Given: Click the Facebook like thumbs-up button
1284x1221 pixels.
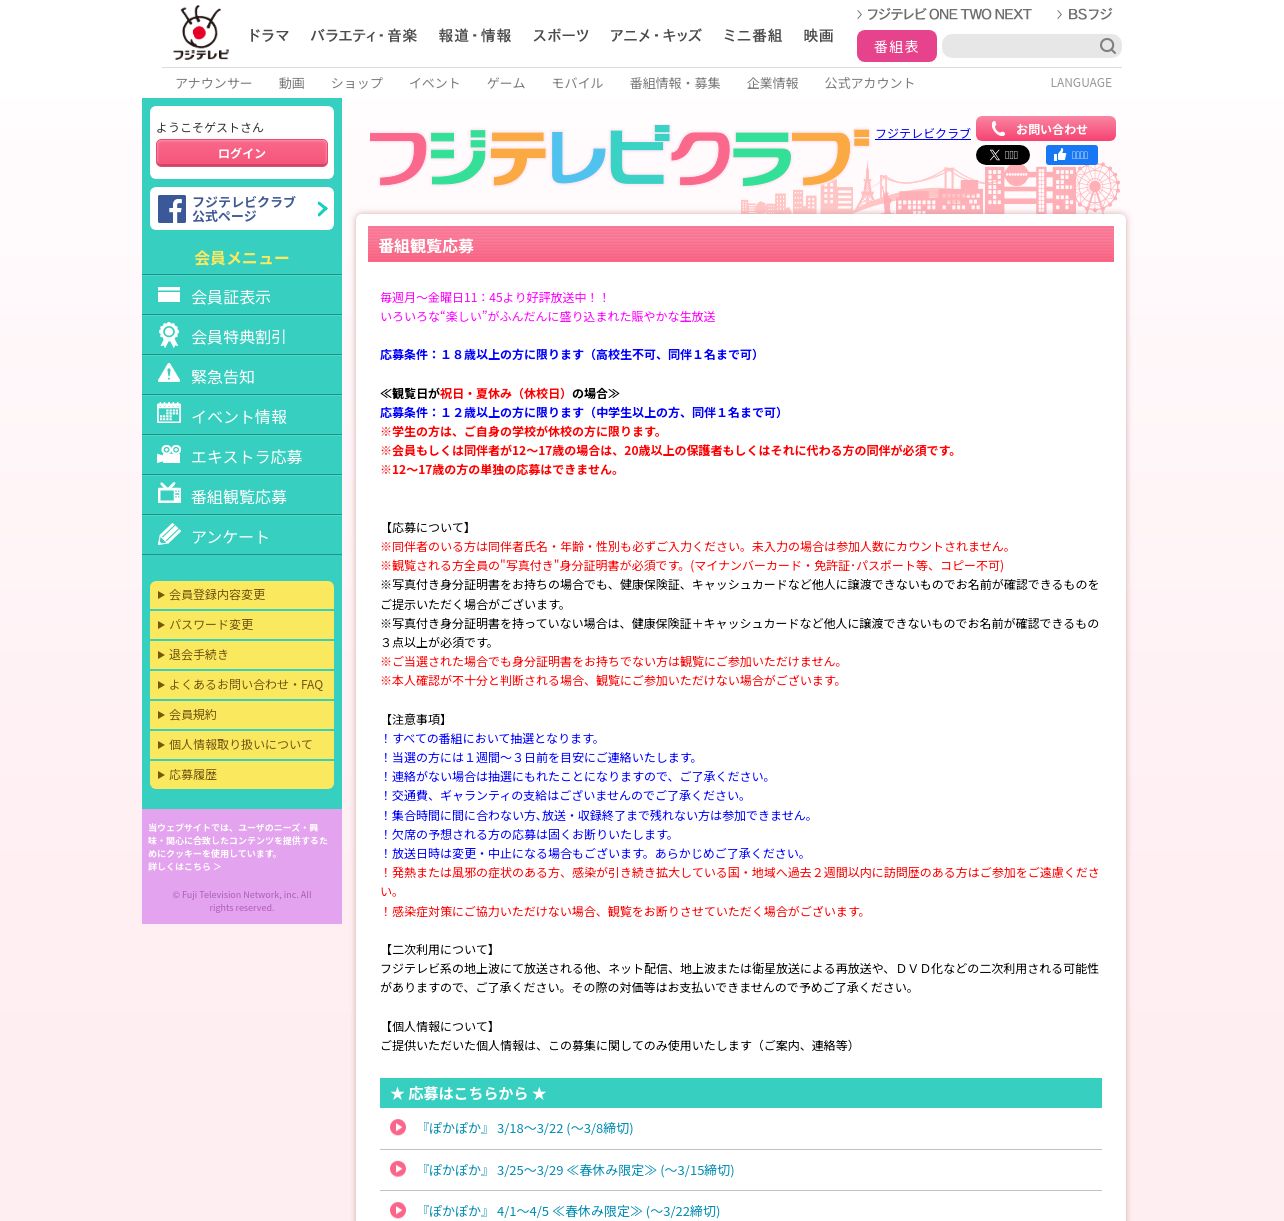Looking at the screenshot, I should (x=1072, y=155).
